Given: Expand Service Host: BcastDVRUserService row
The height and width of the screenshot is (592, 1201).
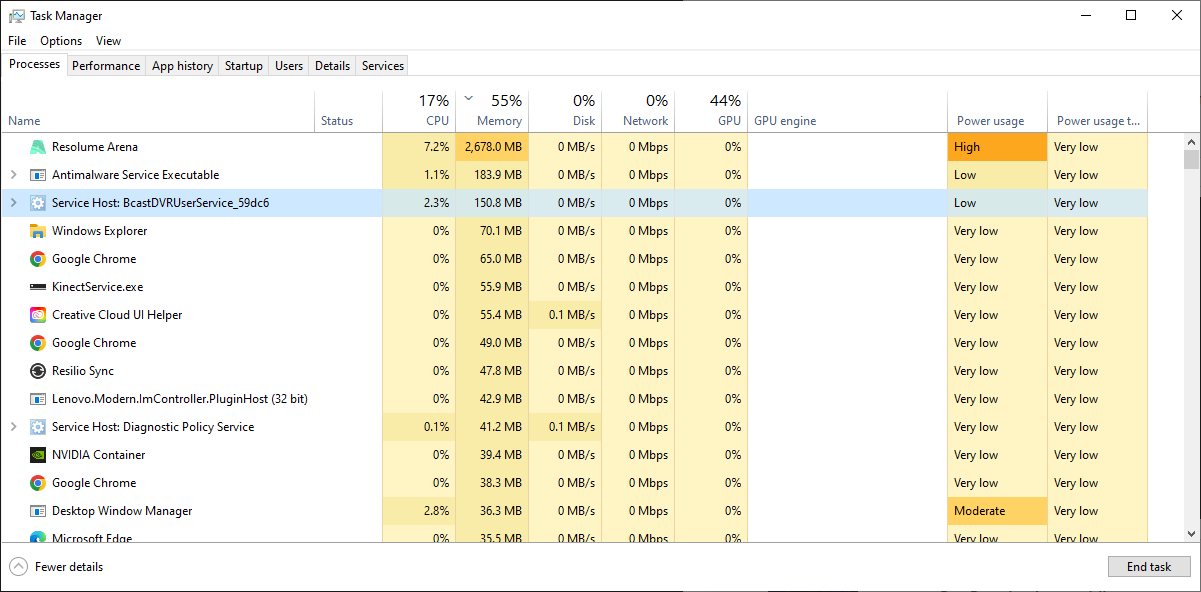Looking at the screenshot, I should (x=13, y=203).
